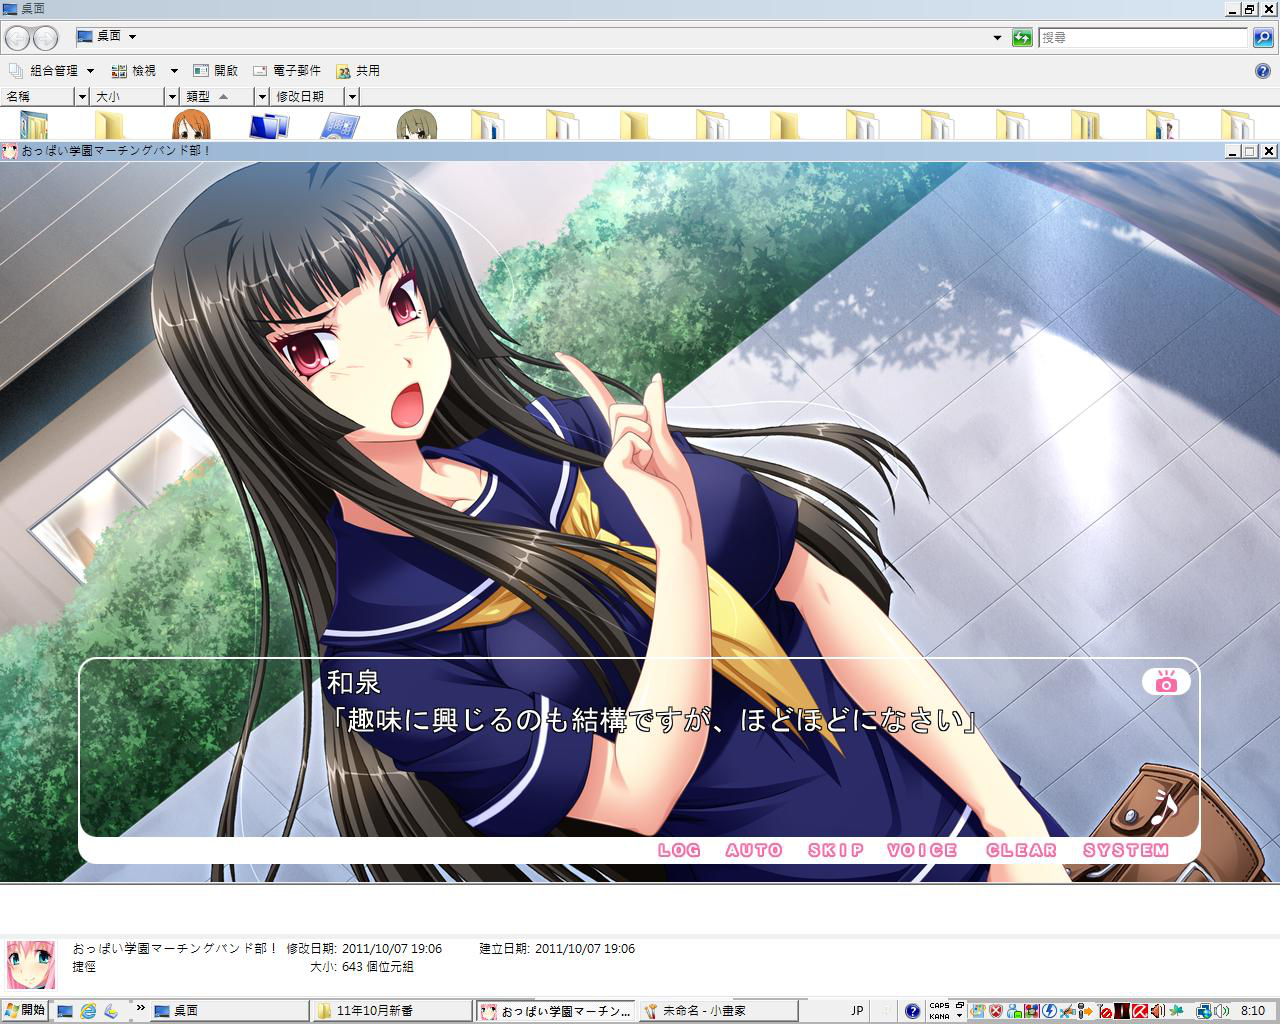Click the language bar help icon
1280x1024 pixels.
(912, 1011)
